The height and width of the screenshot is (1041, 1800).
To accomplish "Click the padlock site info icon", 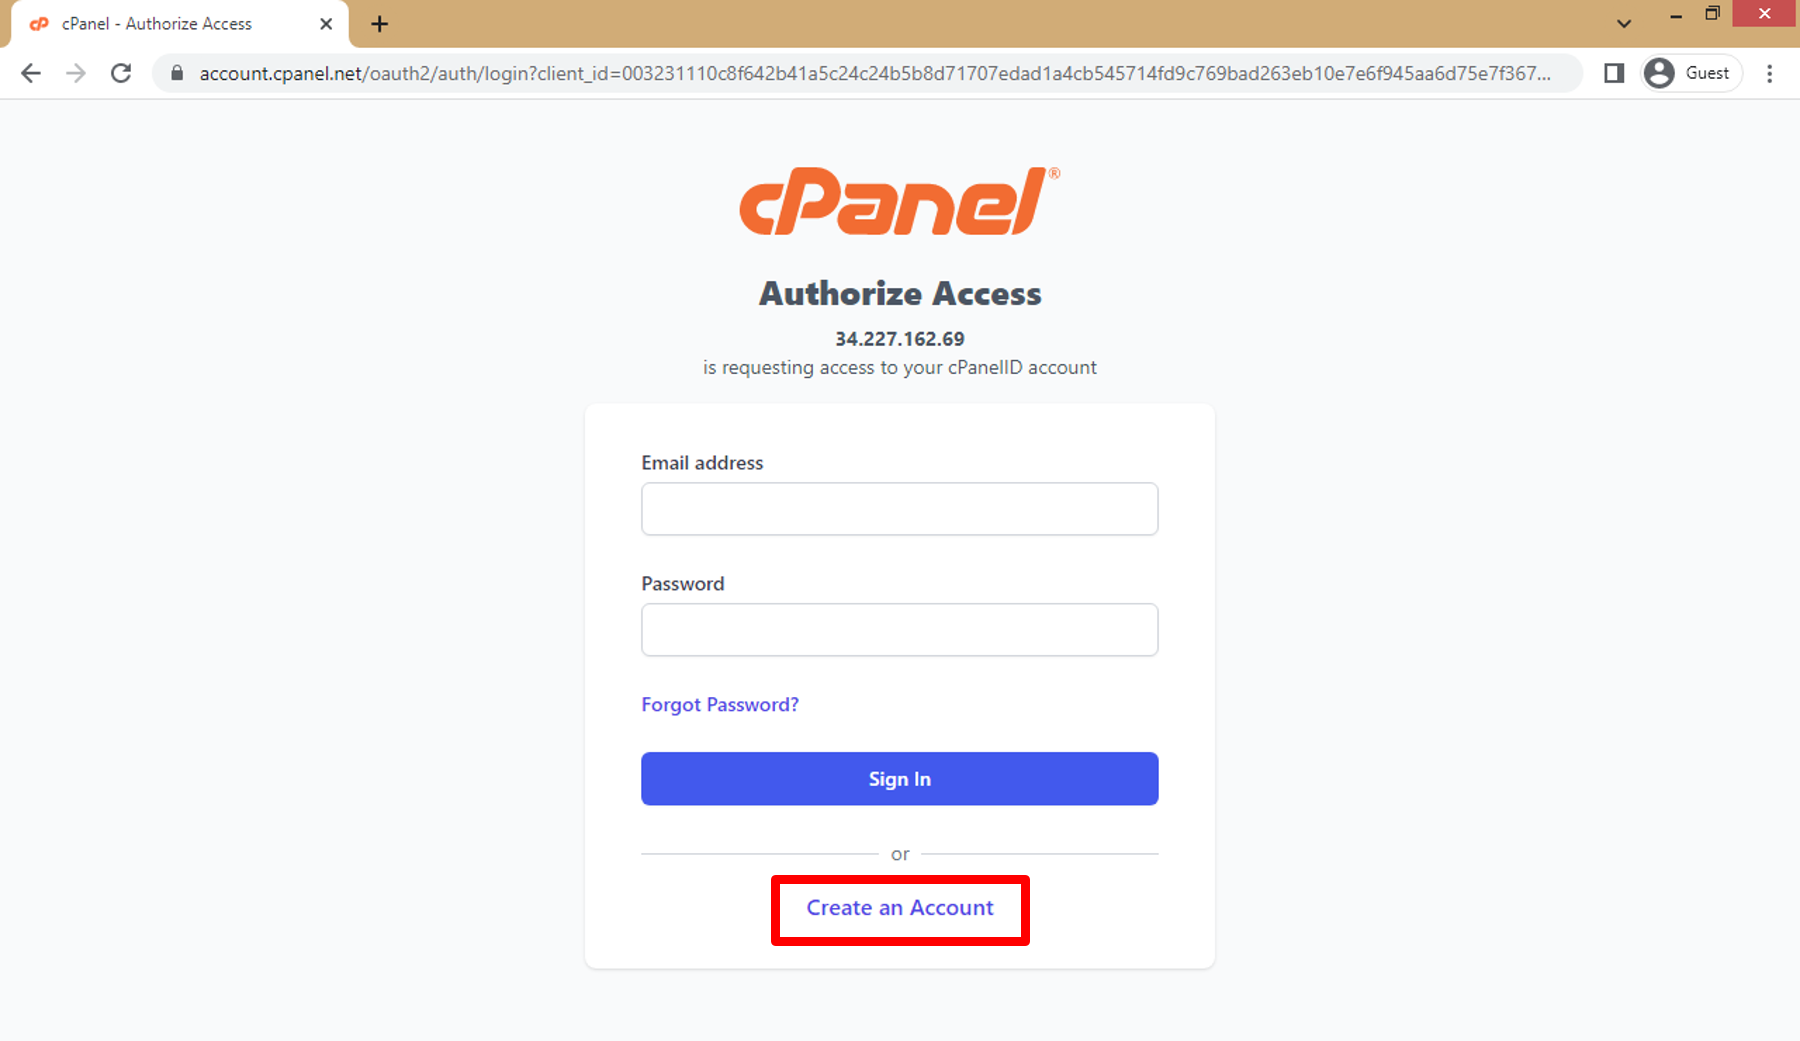I will 177,73.
